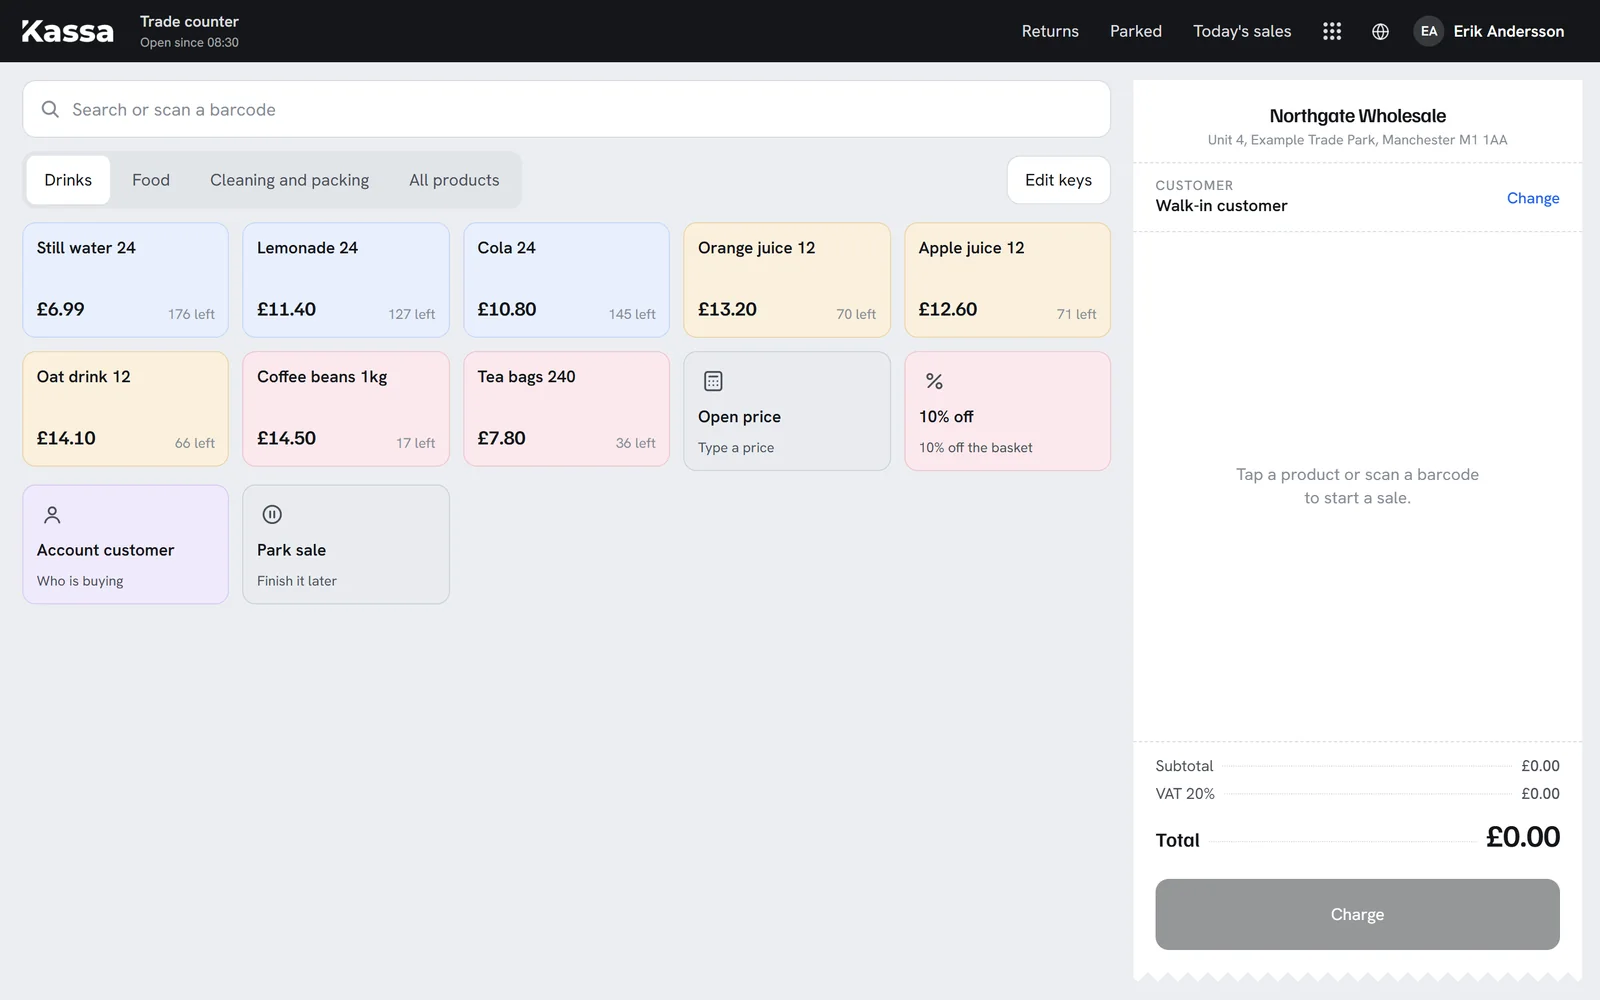
Task: Open the apps grid icon
Action: click(1332, 31)
